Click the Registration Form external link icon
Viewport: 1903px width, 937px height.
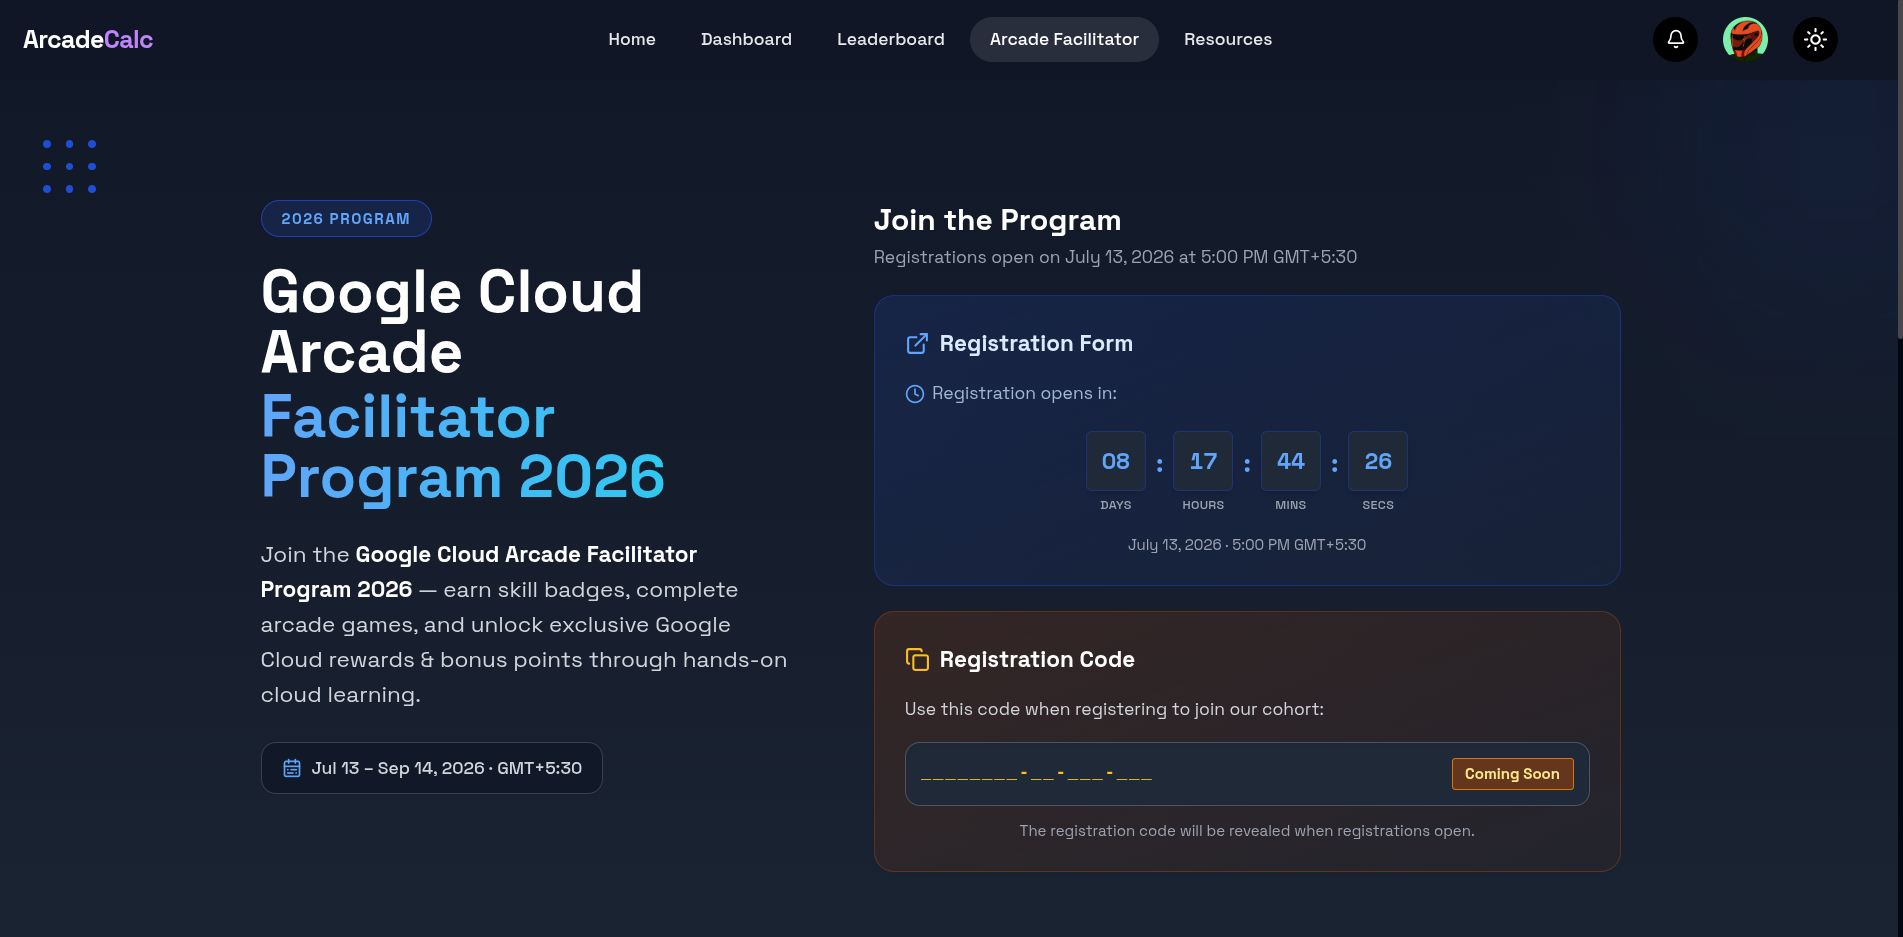click(x=917, y=344)
